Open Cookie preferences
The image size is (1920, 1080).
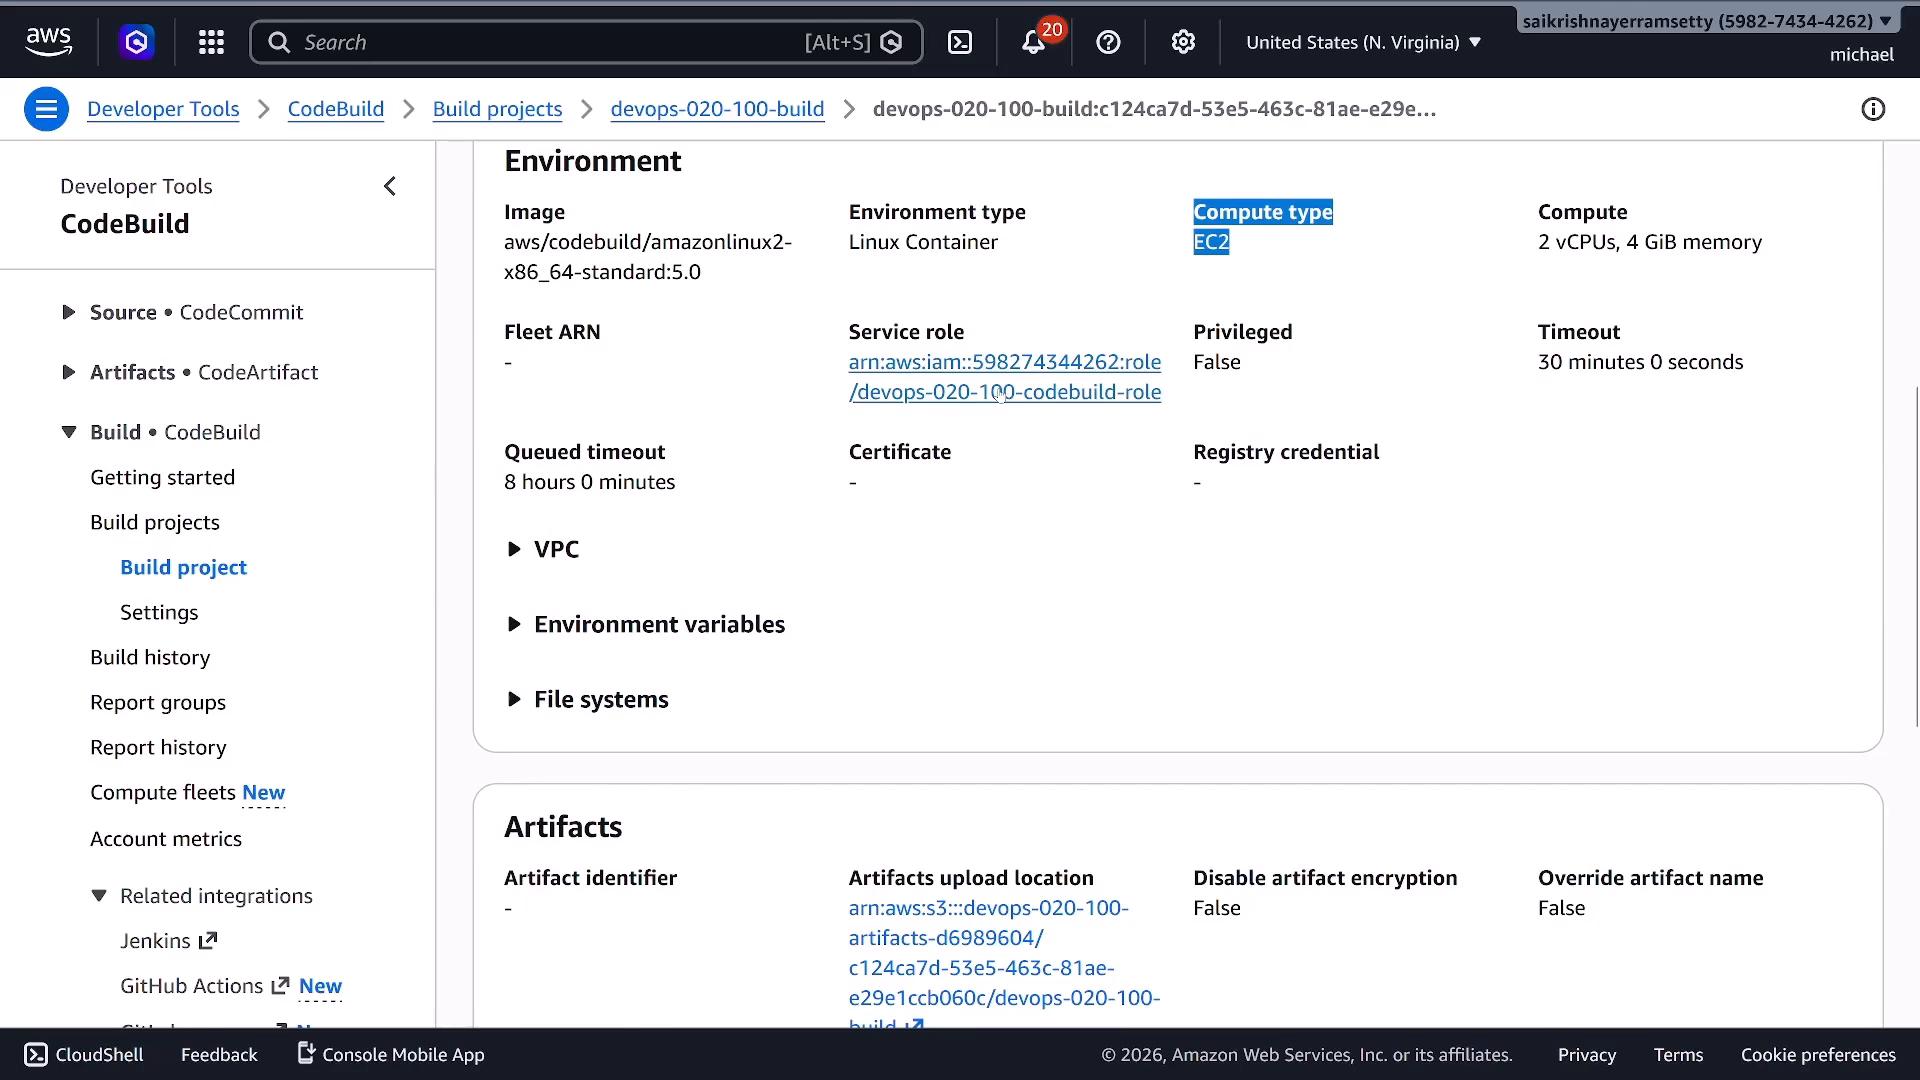click(1818, 1054)
